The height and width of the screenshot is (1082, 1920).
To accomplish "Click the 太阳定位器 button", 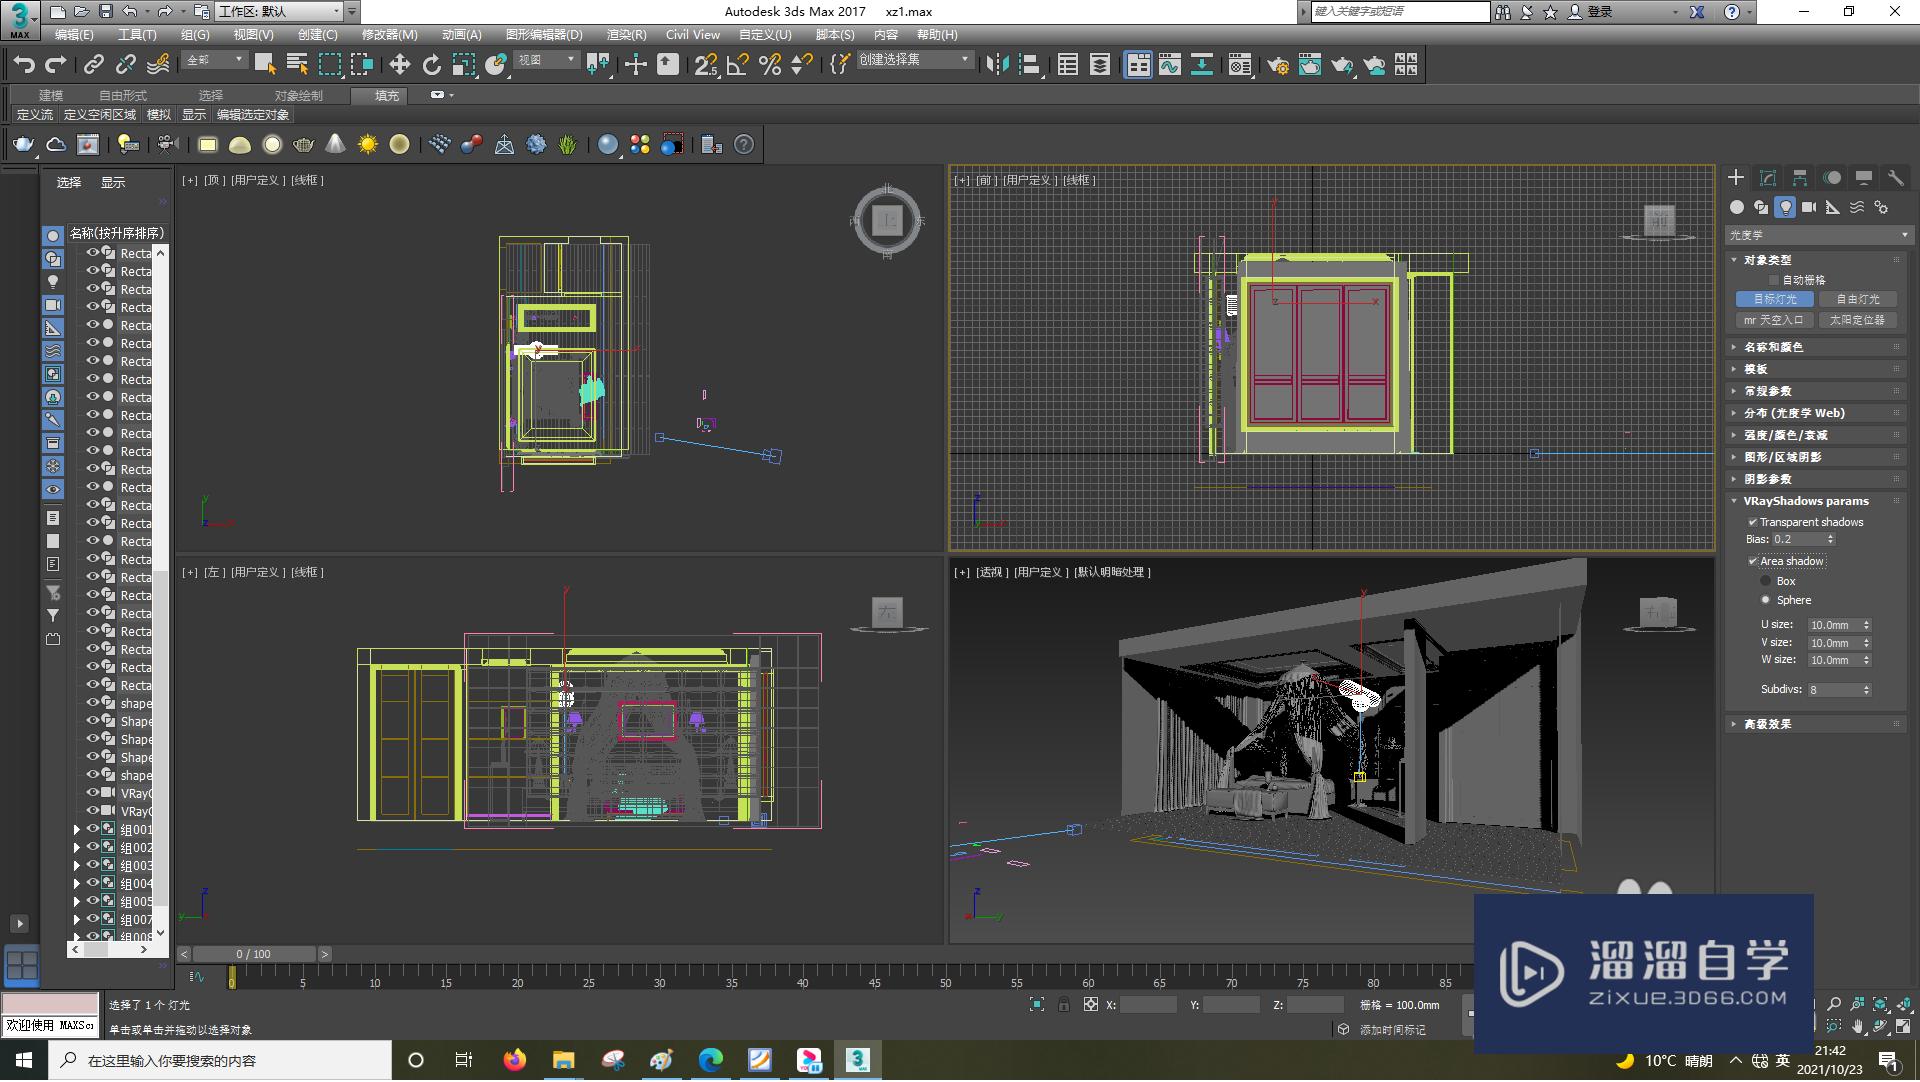I will pos(1857,320).
